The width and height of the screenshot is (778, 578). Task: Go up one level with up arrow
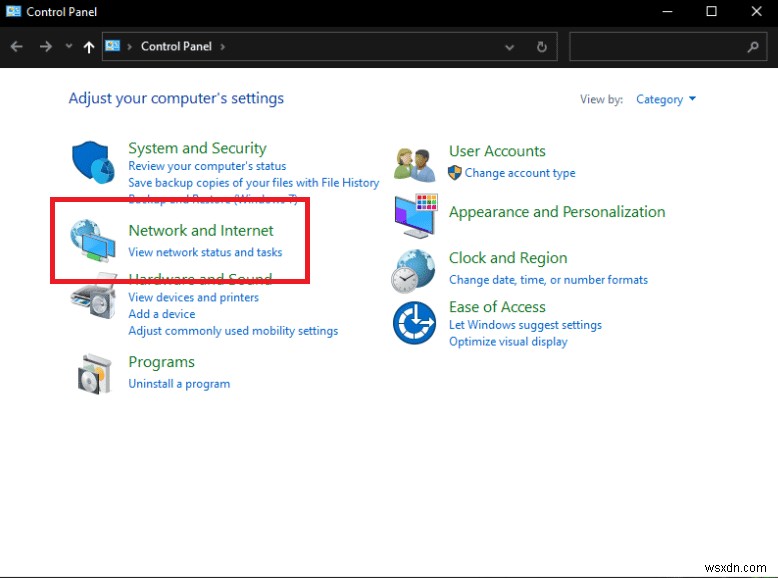(89, 47)
